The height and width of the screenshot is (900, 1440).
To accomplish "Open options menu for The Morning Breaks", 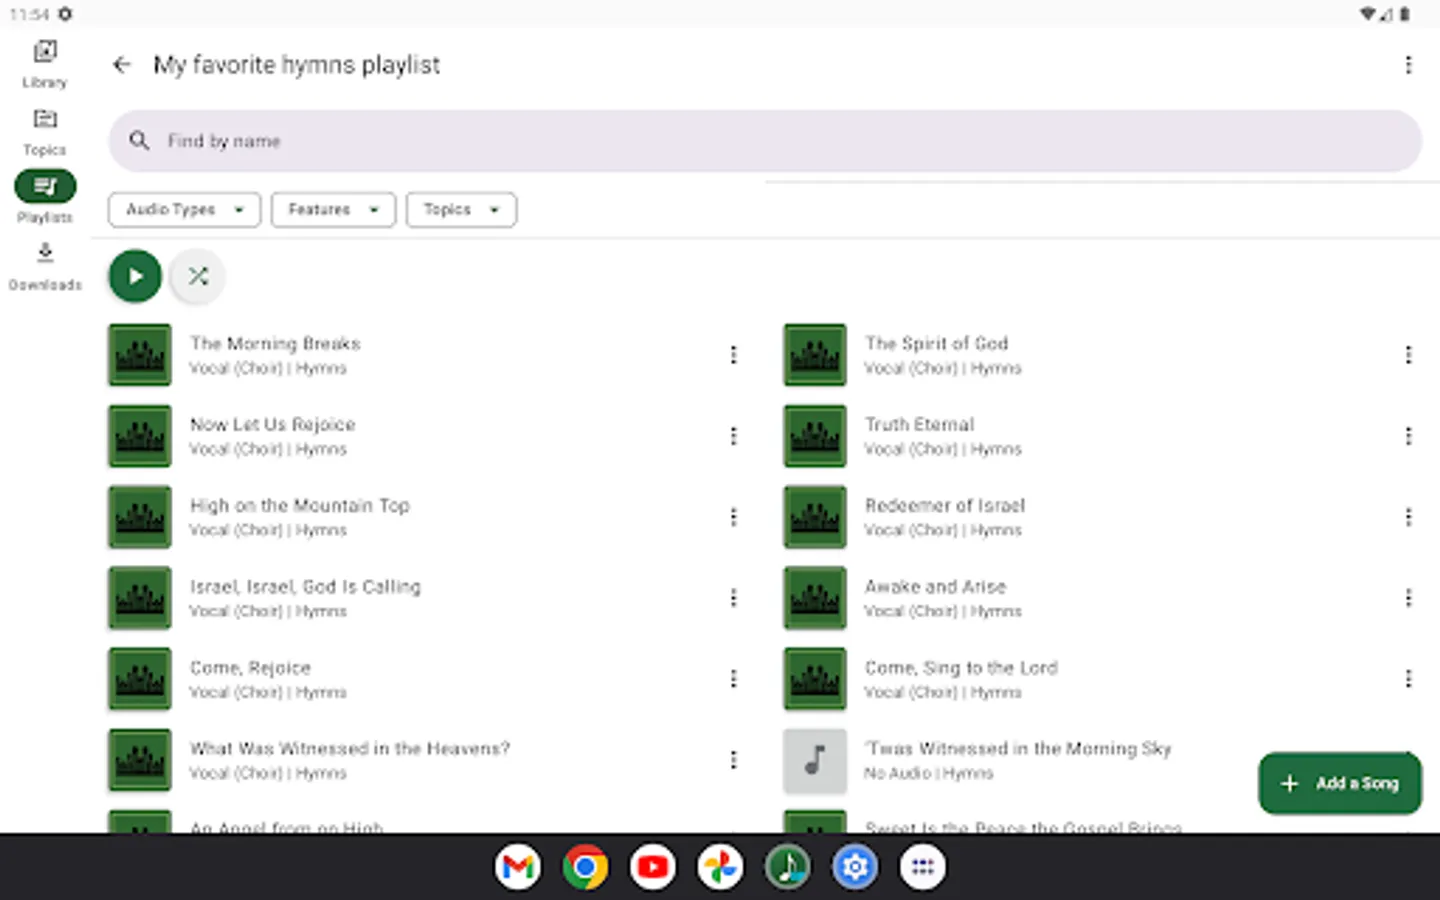I will [733, 354].
